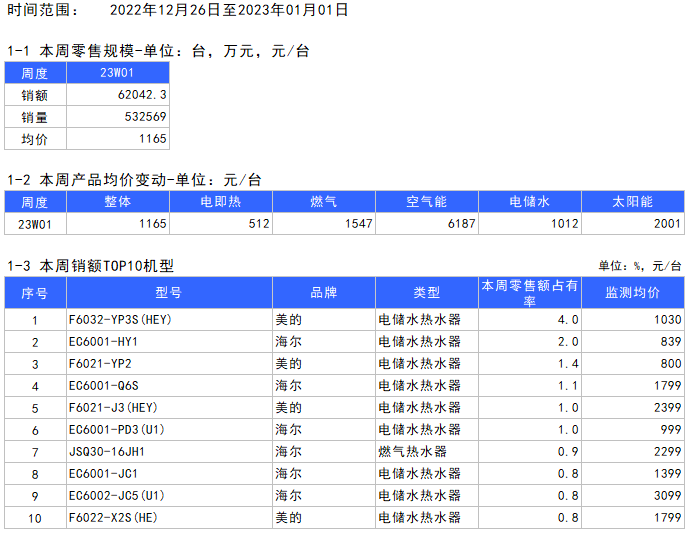Screen dimensions: 689x534
Task: Click the 监测均价 column header
Action: [632, 292]
